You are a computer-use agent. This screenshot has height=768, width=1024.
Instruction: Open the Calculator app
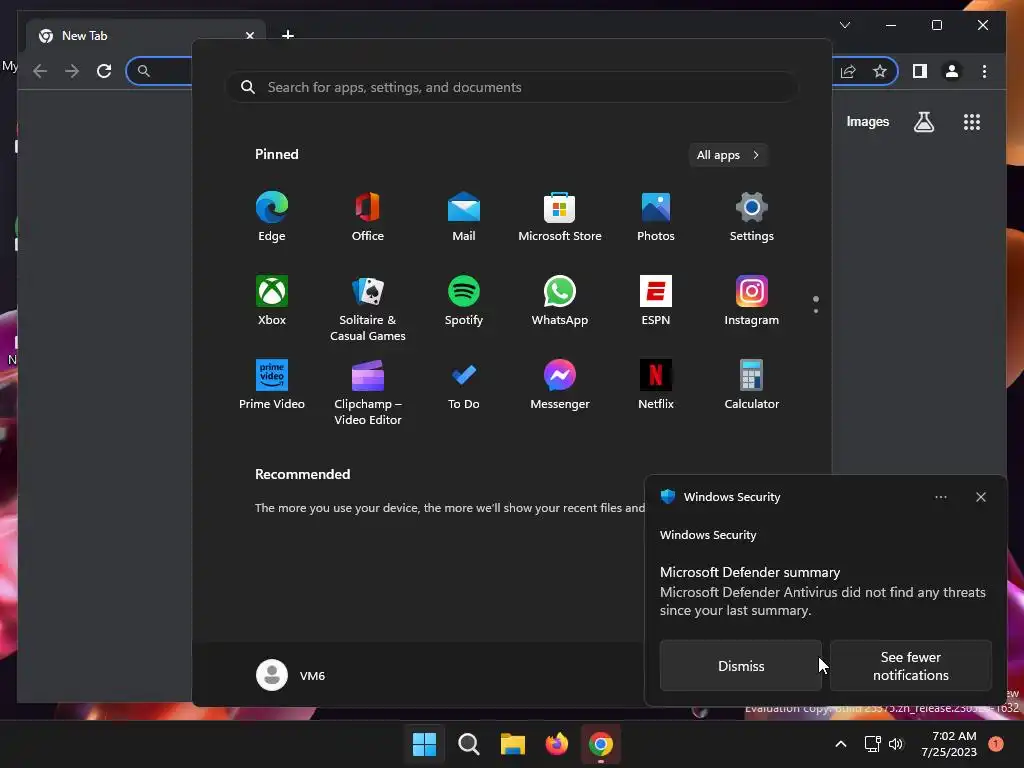(752, 385)
